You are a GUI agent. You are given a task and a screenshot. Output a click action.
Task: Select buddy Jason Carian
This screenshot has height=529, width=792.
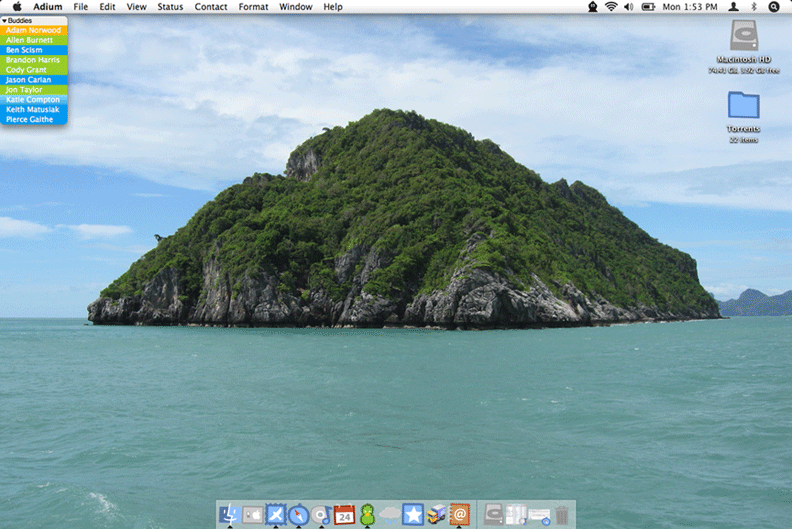coord(34,80)
